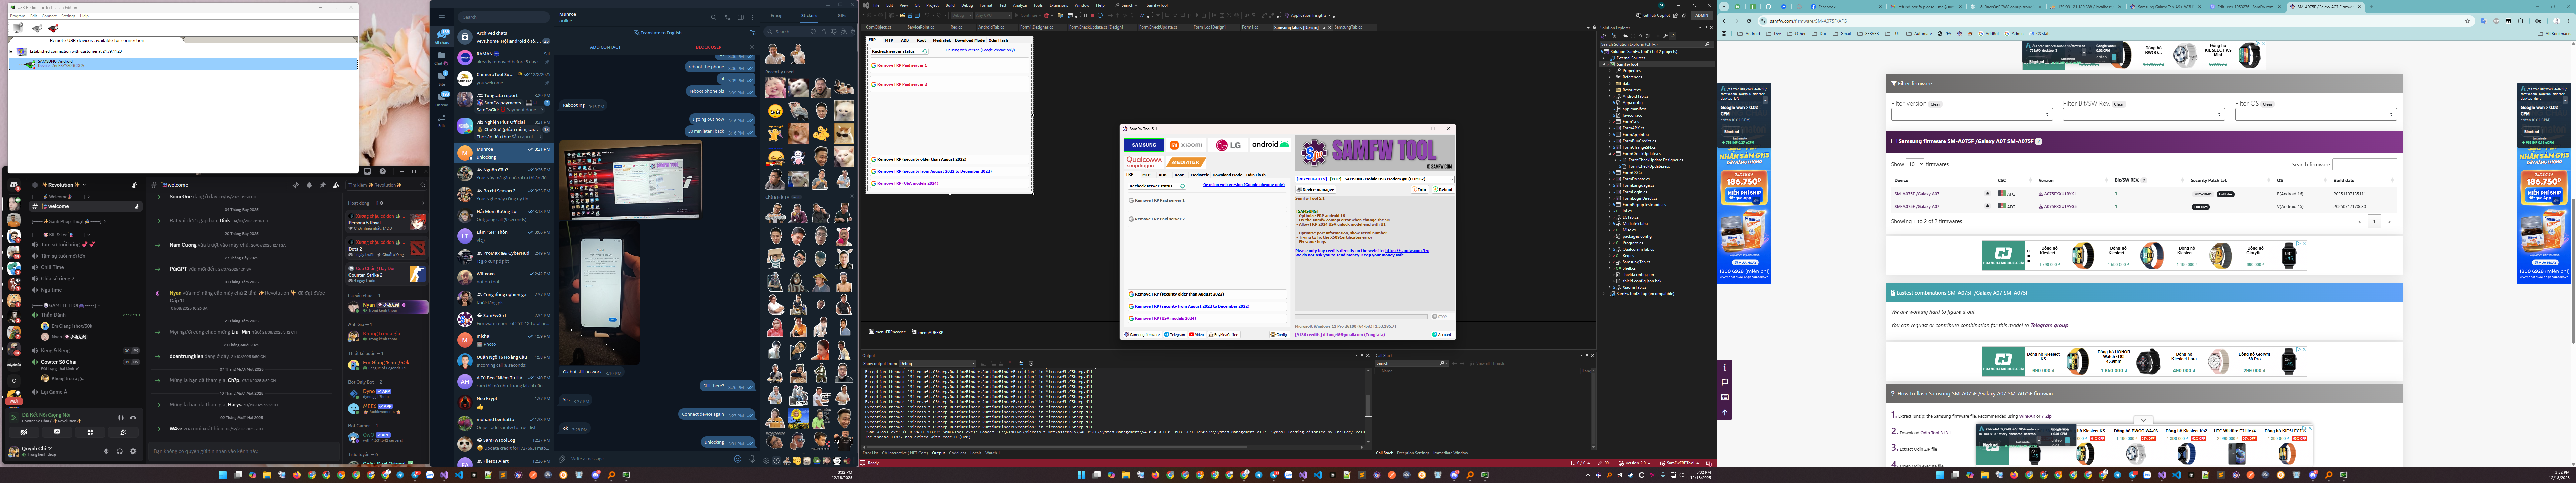Open the https://samfw.com/frp link in the log

(1407, 251)
